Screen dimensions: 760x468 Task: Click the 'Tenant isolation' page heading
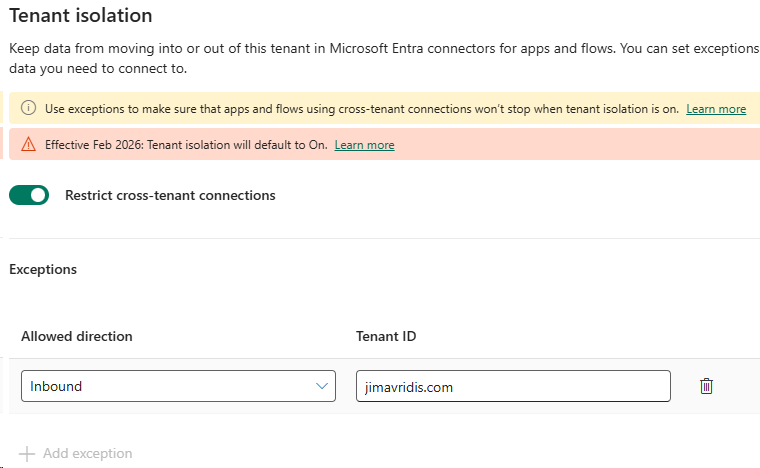click(81, 16)
